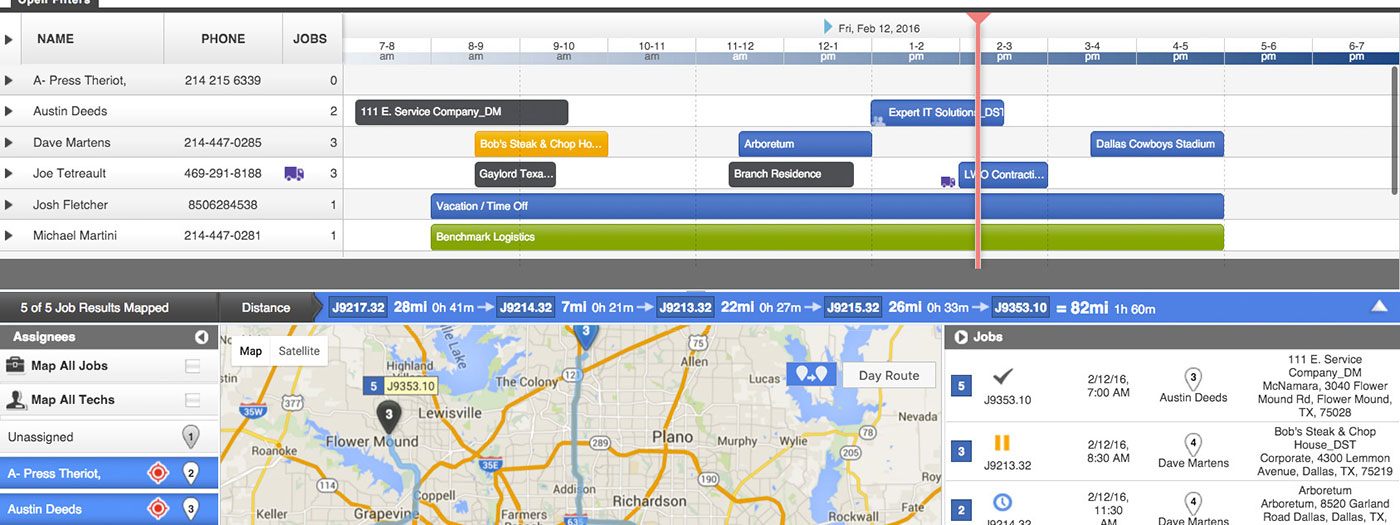This screenshot has width=1400, height=525.
Task: Click the orange Bob's Steak & Chop Ho... job block
Action: pyautogui.click(x=541, y=144)
